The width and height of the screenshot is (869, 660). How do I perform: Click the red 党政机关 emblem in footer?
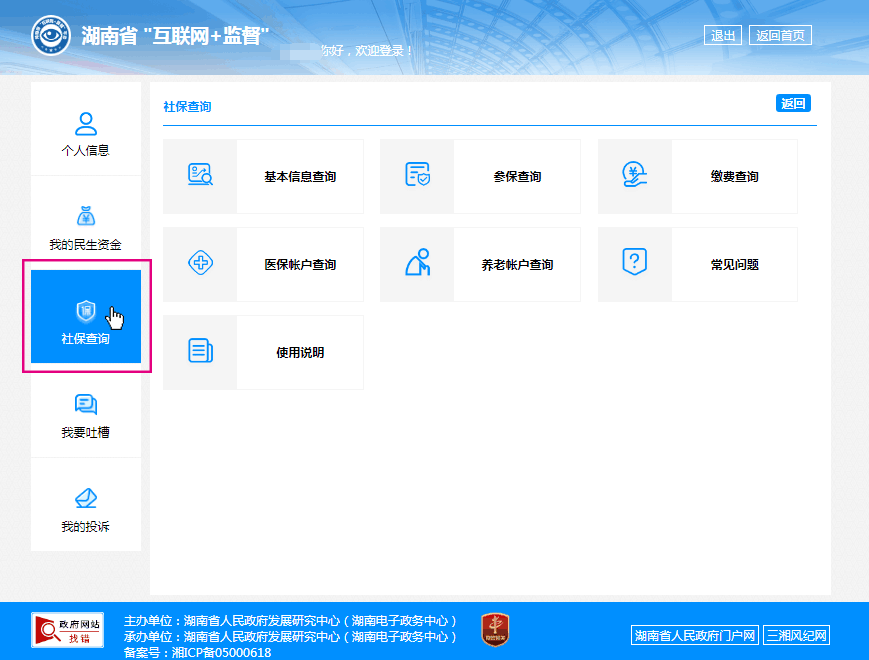pos(495,630)
